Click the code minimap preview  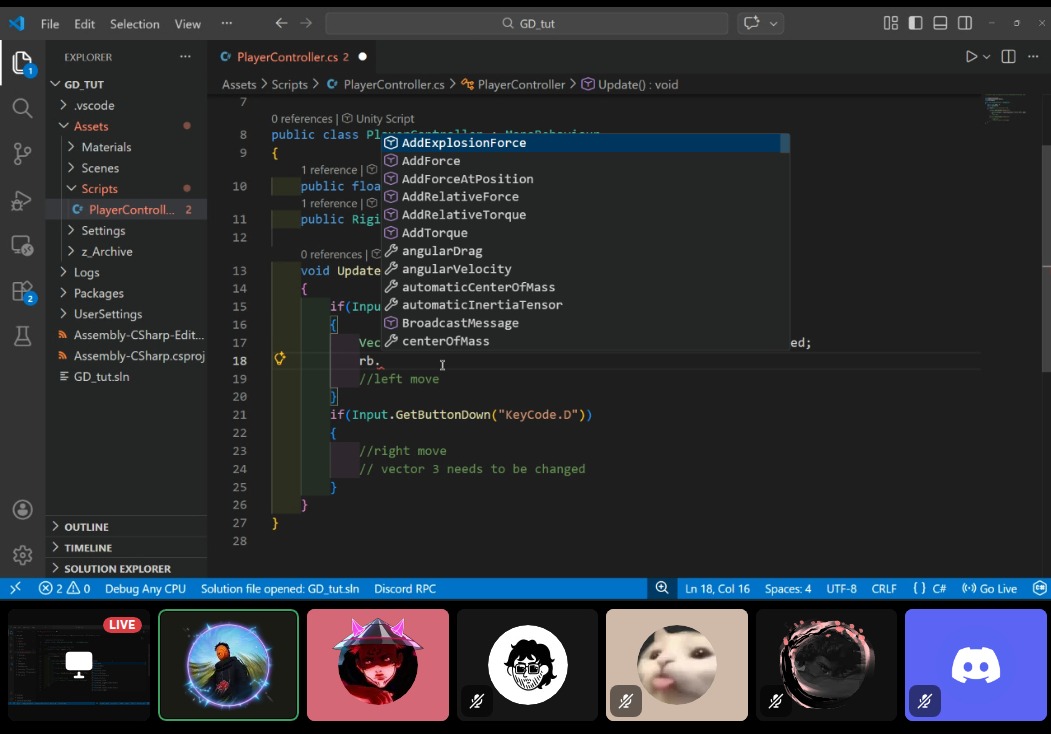click(1005, 109)
